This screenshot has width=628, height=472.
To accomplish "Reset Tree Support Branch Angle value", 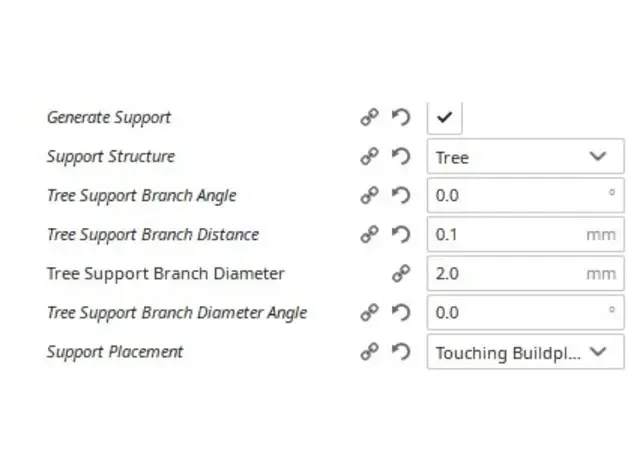I will (401, 195).
